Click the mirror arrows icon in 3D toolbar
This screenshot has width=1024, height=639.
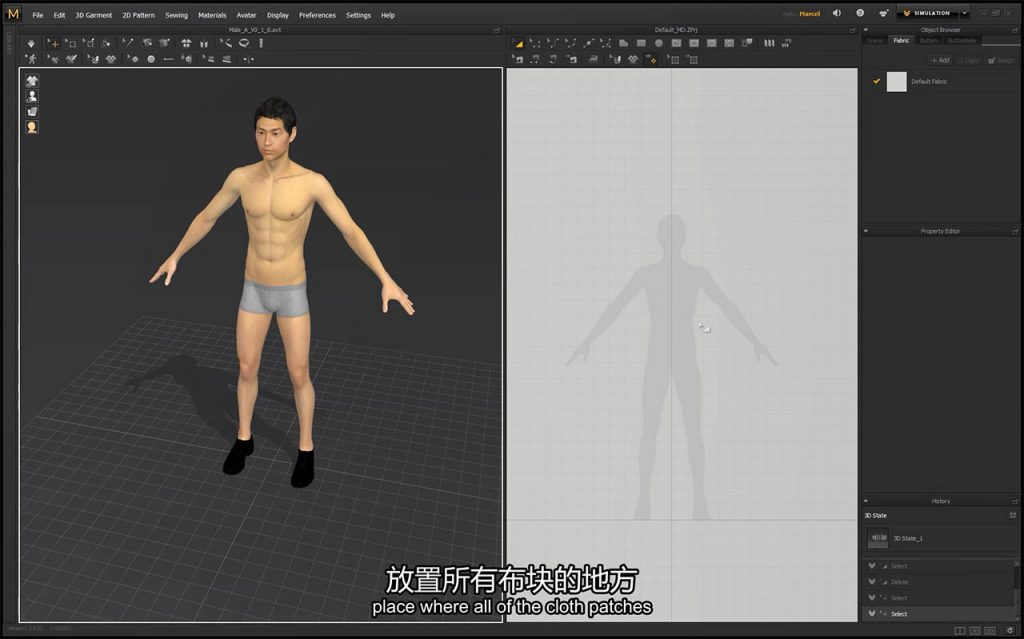pyautogui.click(x=248, y=59)
